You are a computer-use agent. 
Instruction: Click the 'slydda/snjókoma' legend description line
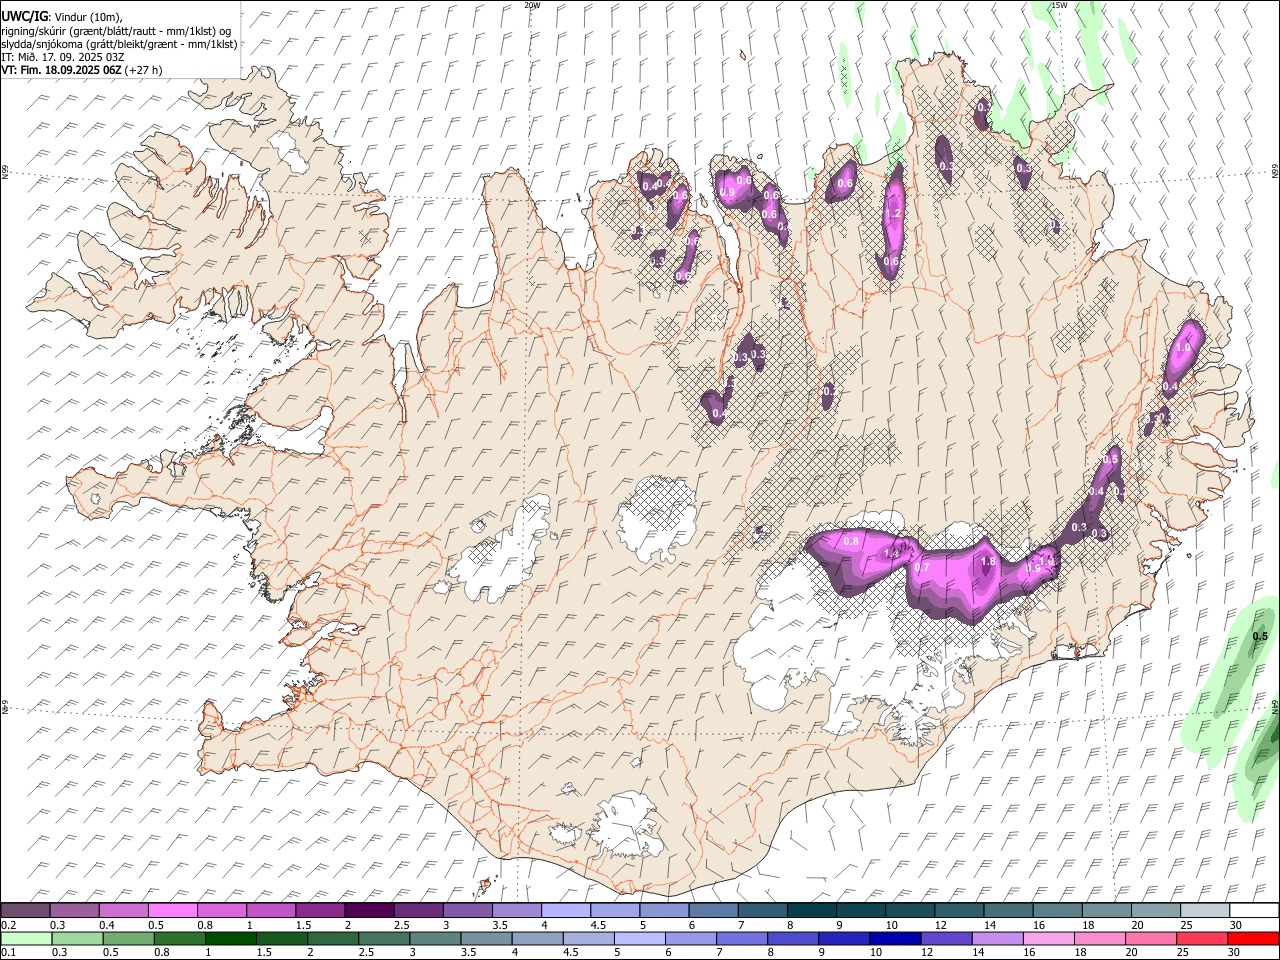pyautogui.click(x=119, y=44)
